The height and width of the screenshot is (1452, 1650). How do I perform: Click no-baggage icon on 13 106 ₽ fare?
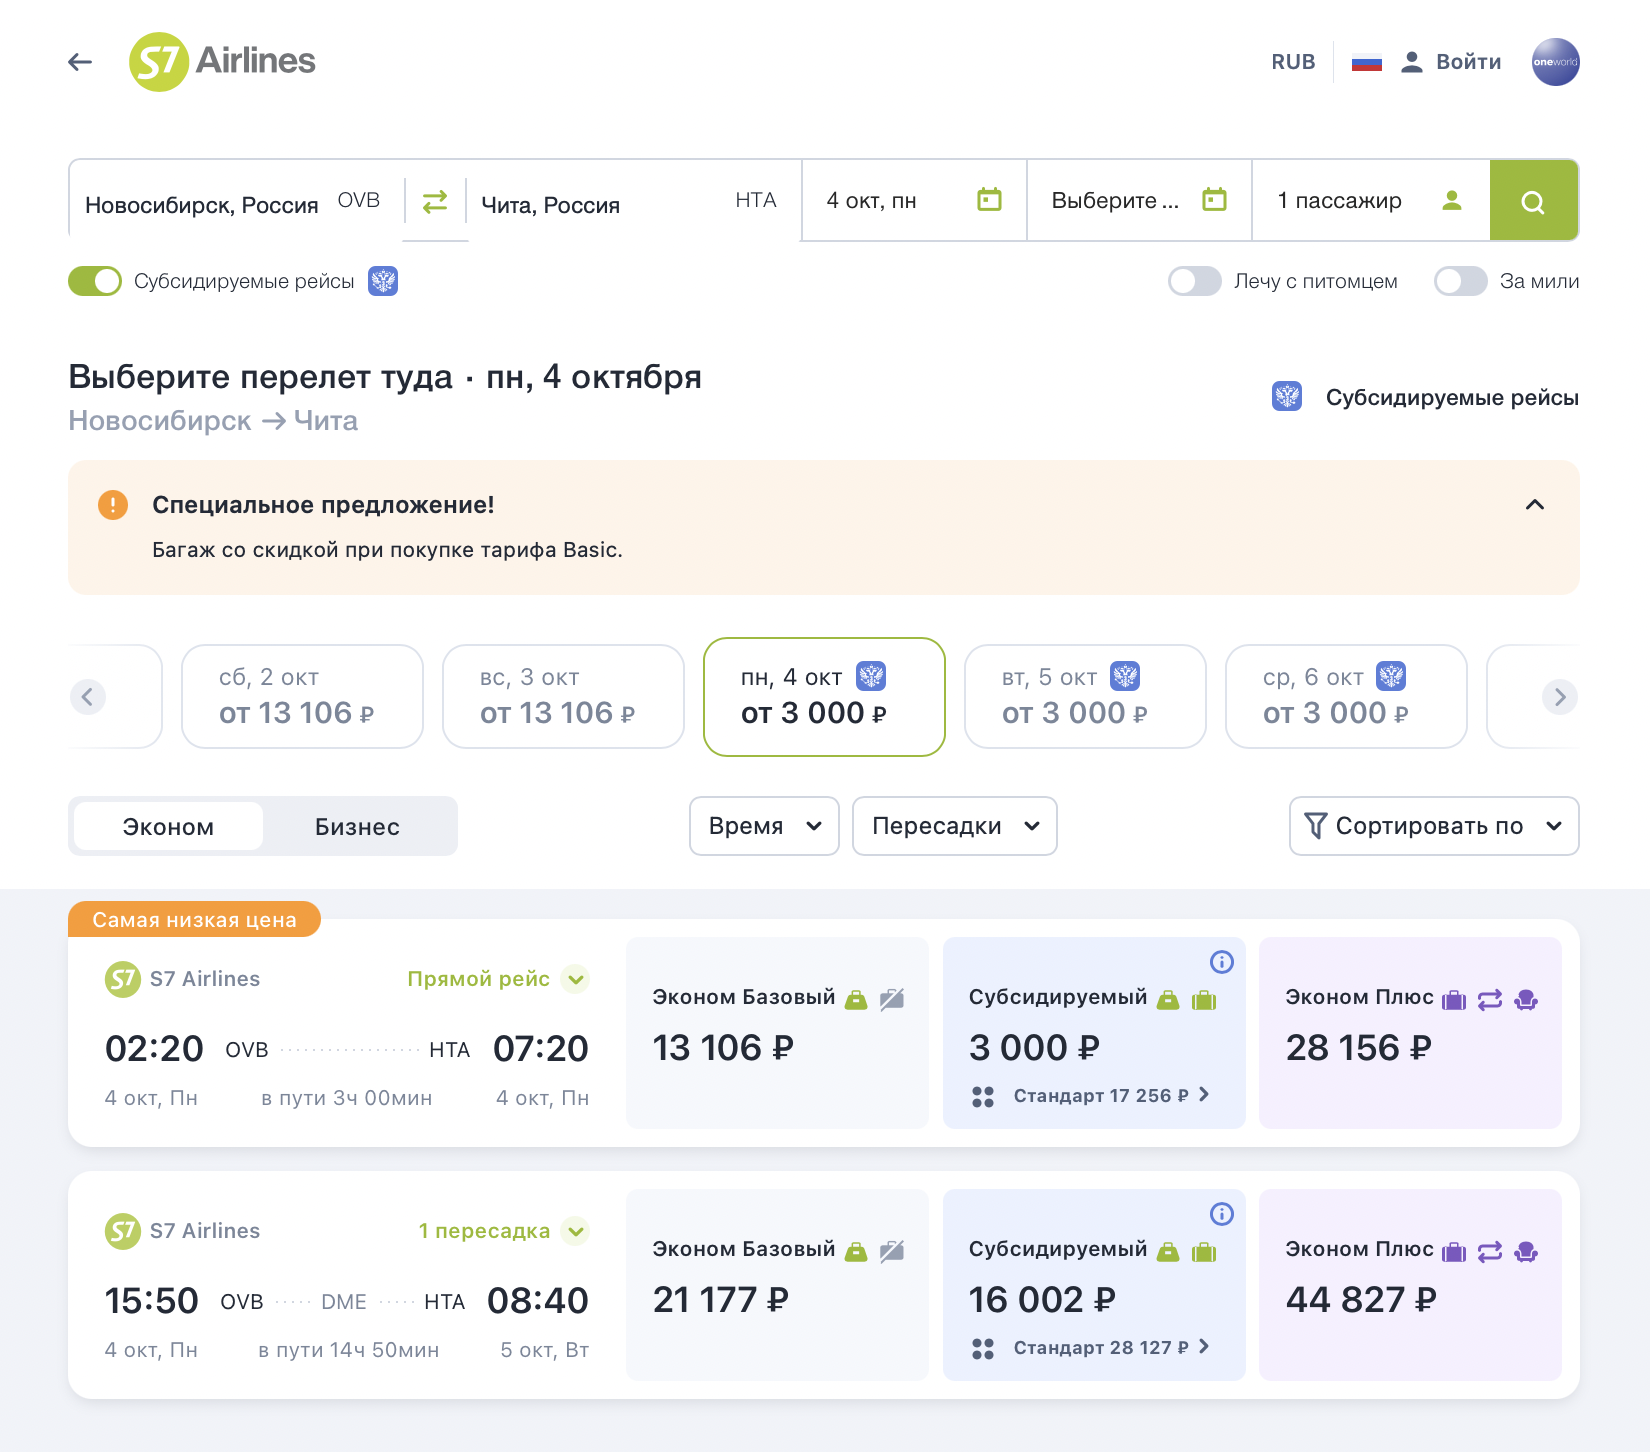pos(892,999)
